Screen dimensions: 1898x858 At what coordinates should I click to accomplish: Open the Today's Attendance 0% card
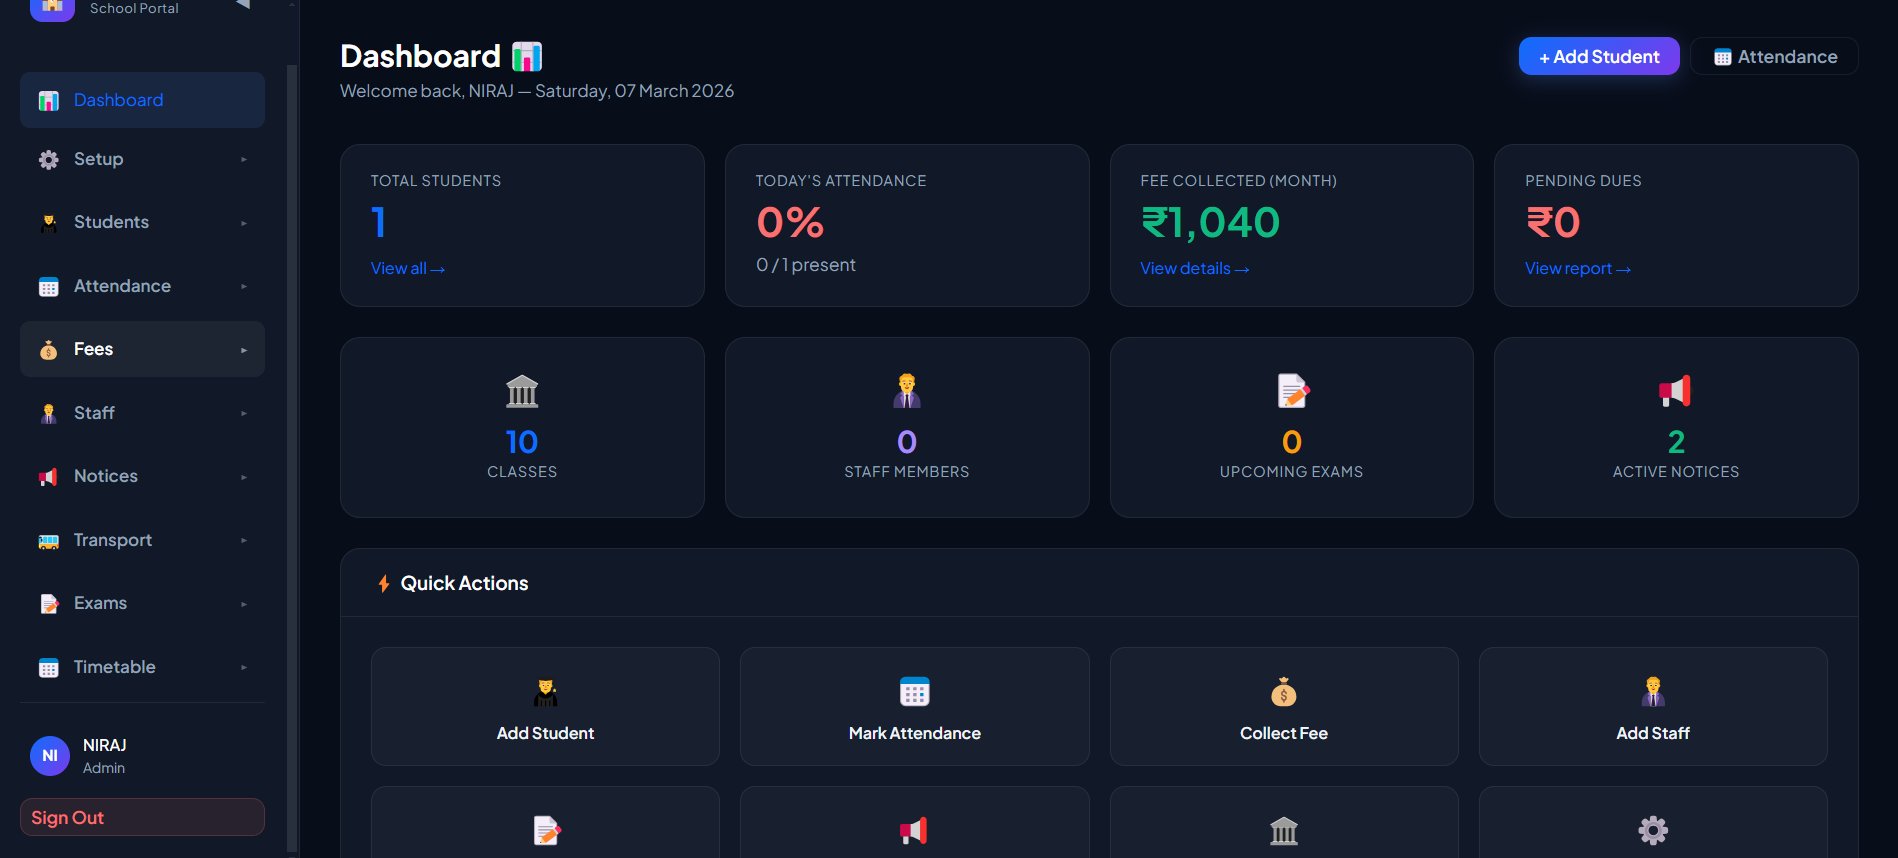click(x=907, y=225)
